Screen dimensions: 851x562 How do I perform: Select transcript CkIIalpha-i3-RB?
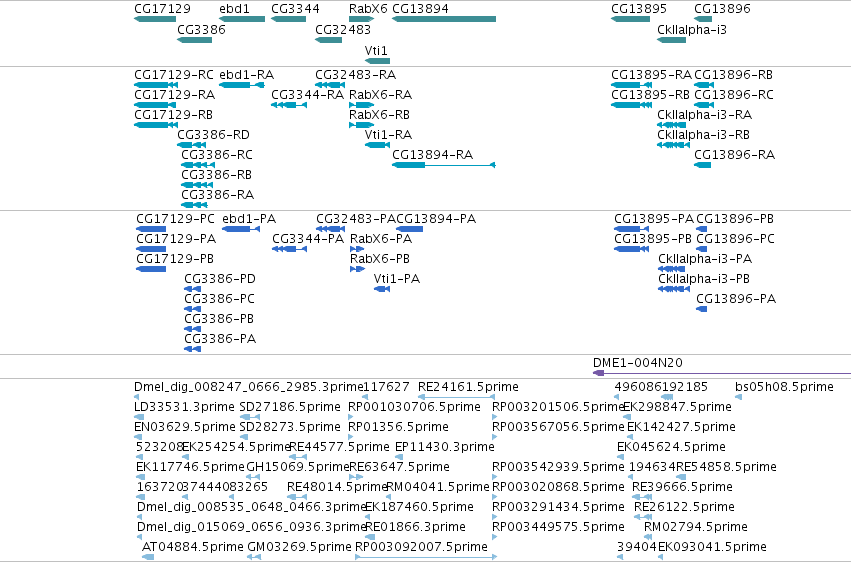[674, 145]
